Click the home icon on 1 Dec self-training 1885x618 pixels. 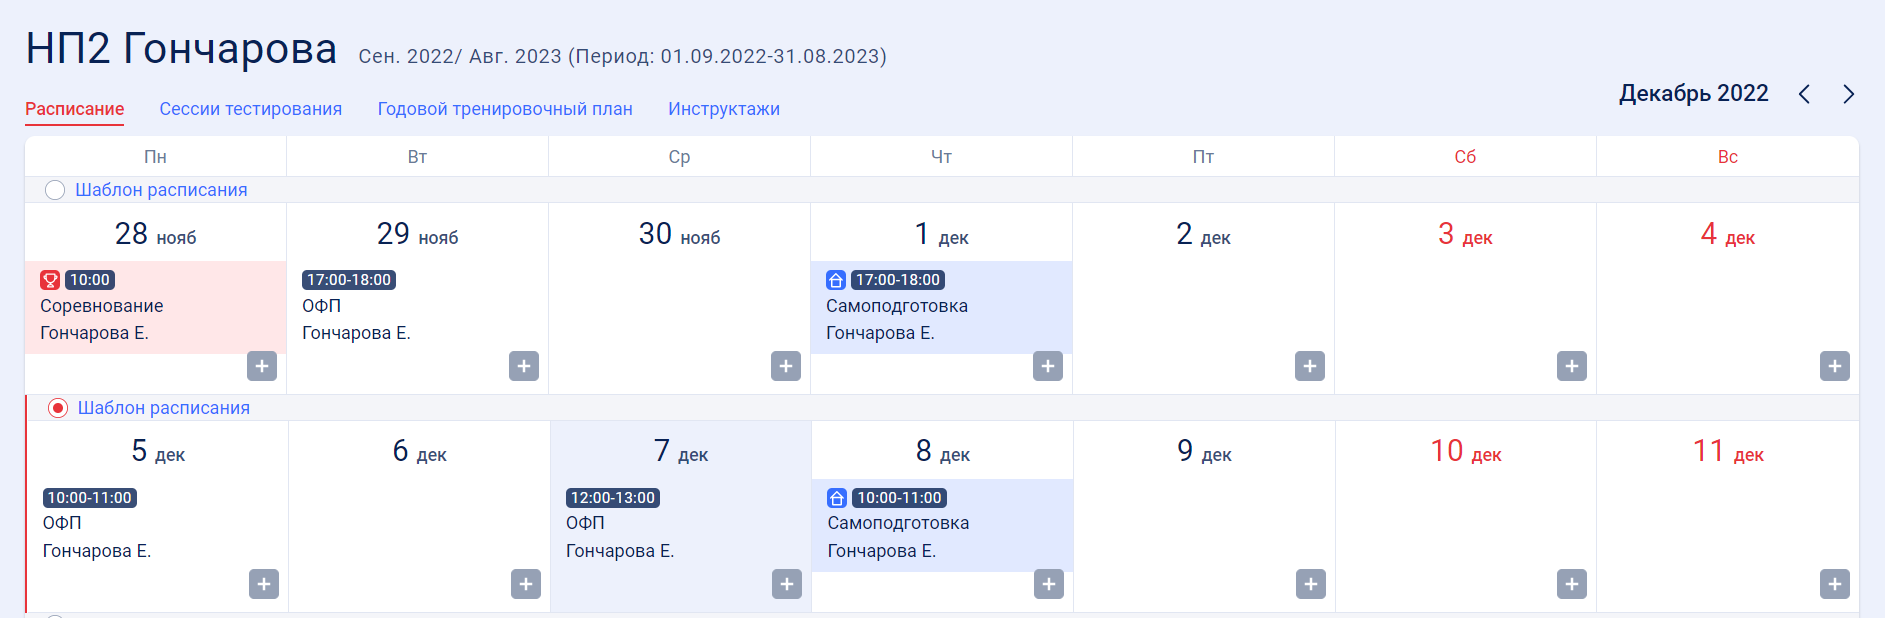pos(836,280)
